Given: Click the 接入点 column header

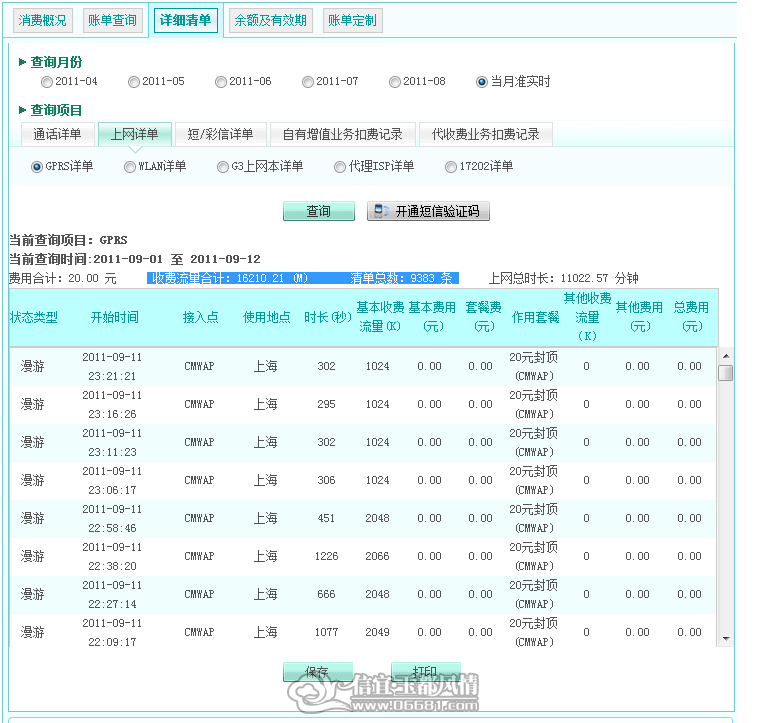Looking at the screenshot, I should tap(200, 317).
